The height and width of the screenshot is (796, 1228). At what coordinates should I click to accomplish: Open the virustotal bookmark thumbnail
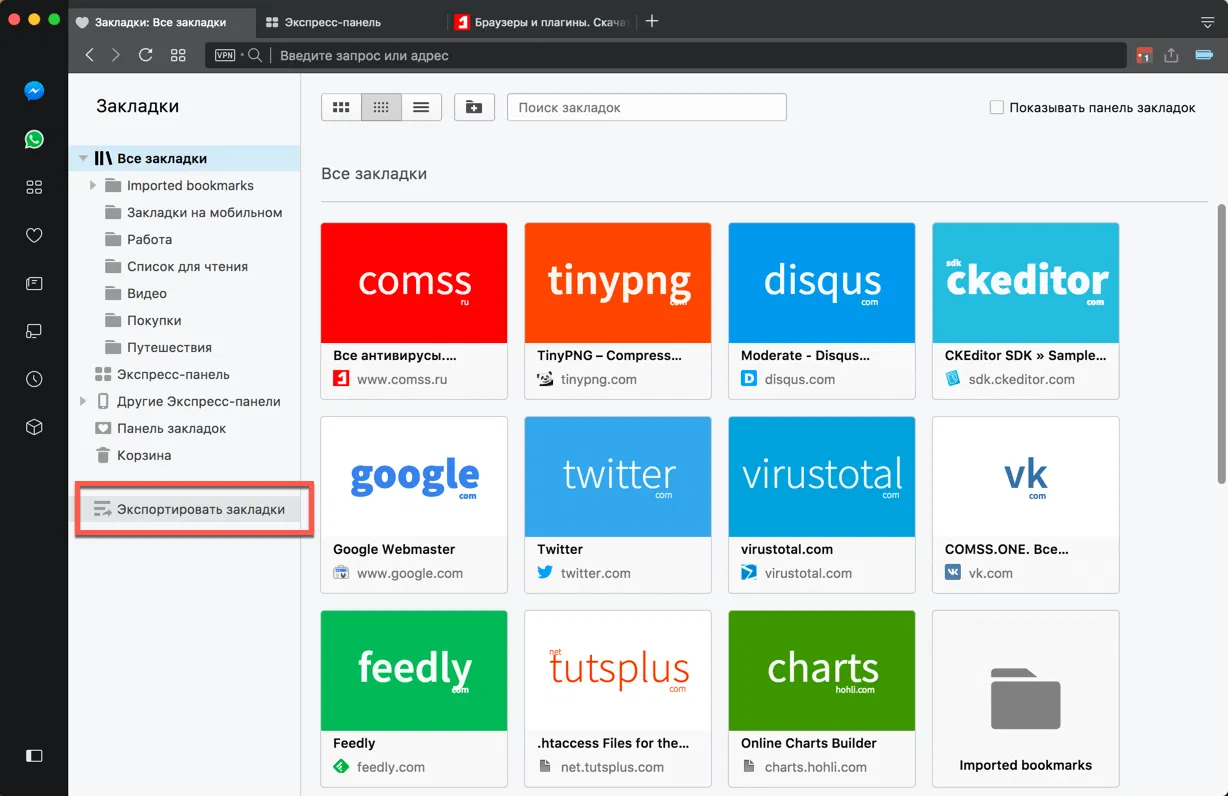tap(822, 477)
